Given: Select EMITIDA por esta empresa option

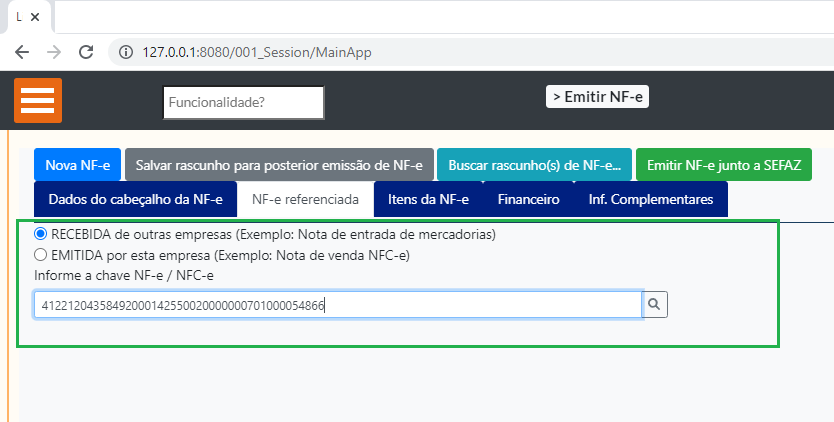Looking at the screenshot, I should click(41, 255).
